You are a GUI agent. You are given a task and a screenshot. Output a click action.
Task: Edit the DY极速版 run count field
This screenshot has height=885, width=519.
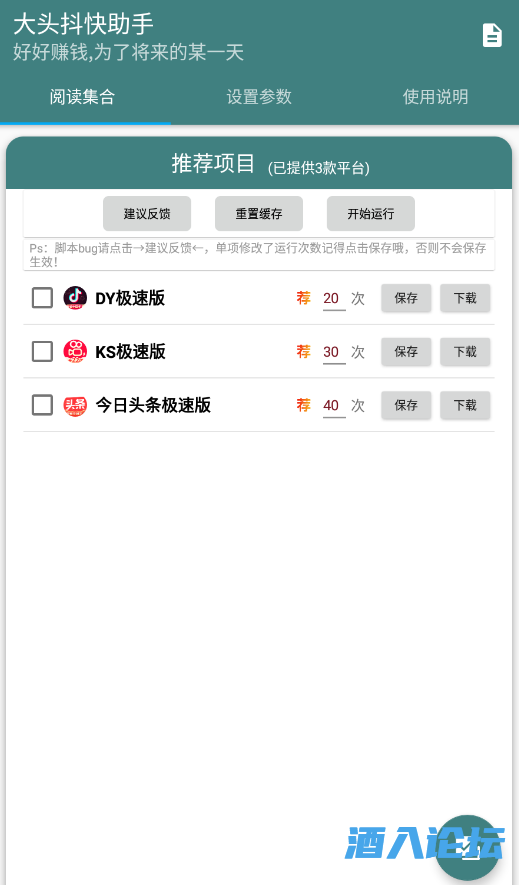(x=334, y=298)
